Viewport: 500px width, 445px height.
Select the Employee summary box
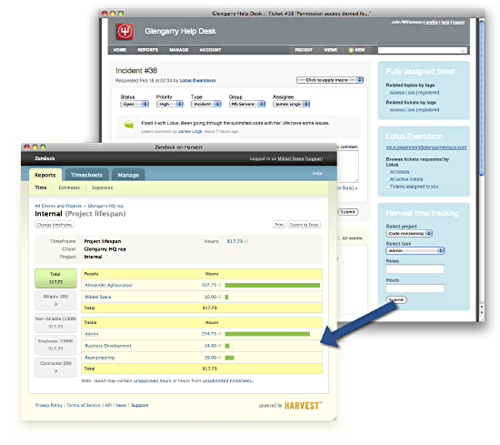pyautogui.click(x=56, y=345)
